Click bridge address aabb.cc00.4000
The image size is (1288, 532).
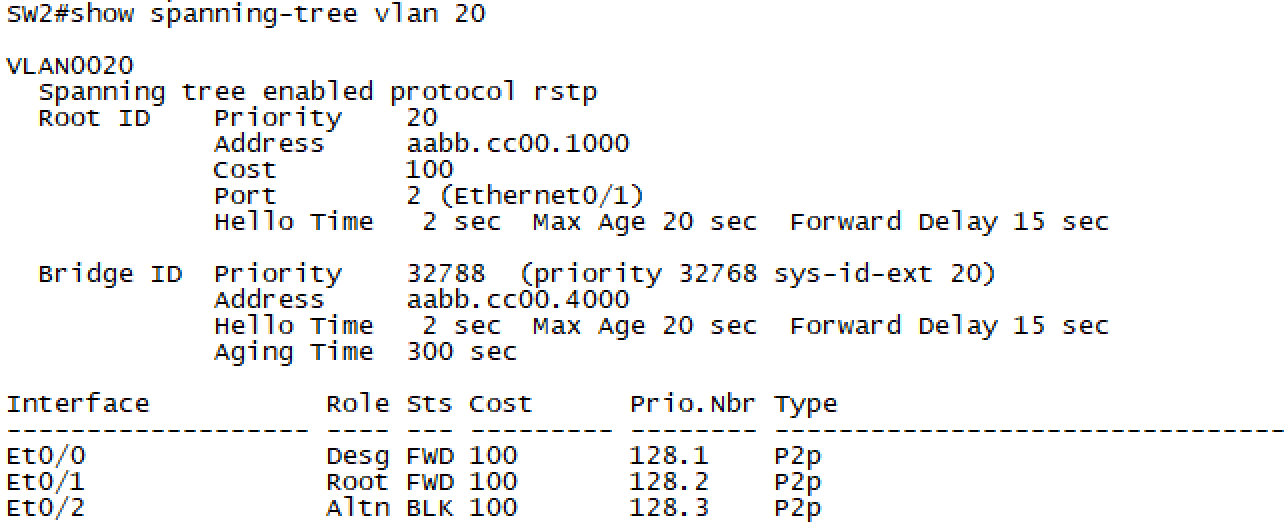[517, 300]
